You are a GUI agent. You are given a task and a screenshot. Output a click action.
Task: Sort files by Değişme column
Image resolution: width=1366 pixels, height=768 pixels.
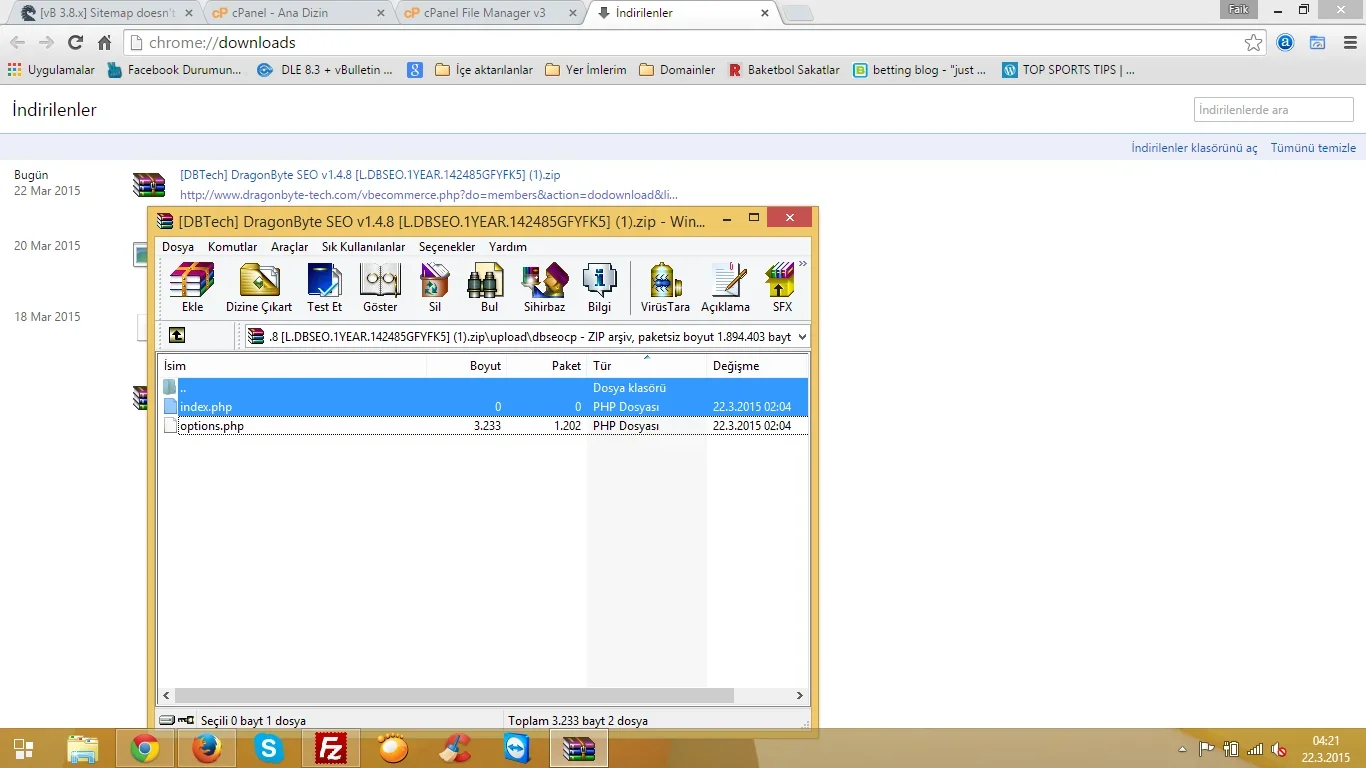point(757,366)
